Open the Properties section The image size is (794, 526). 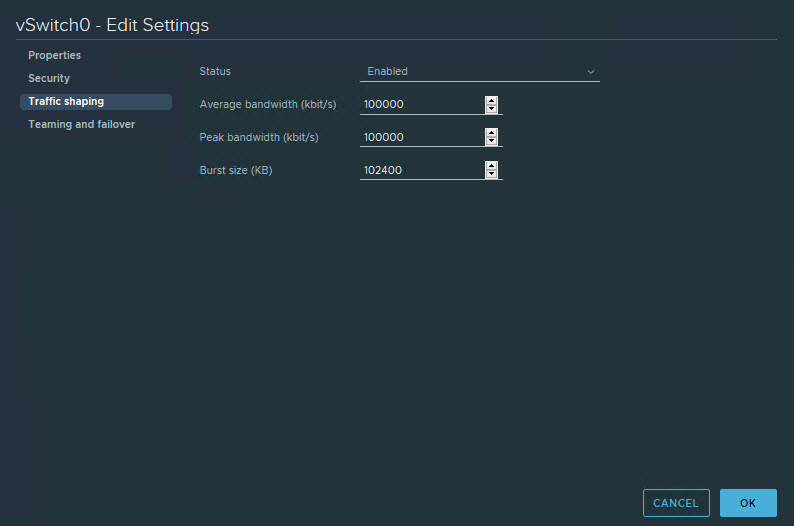click(55, 56)
